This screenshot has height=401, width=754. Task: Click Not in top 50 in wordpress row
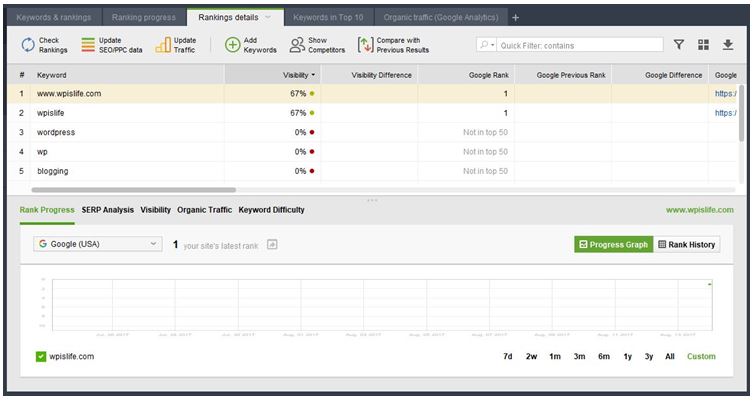coord(485,132)
